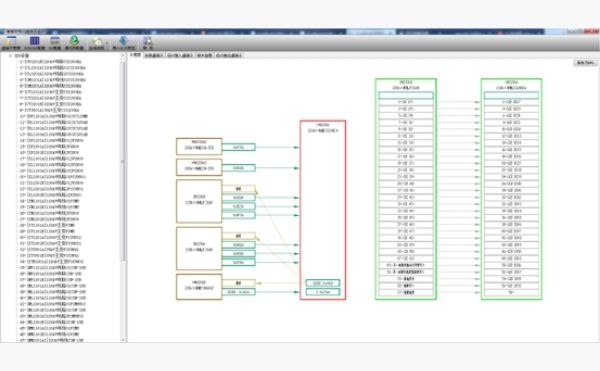Select tree row numbered 5

coord(51,86)
